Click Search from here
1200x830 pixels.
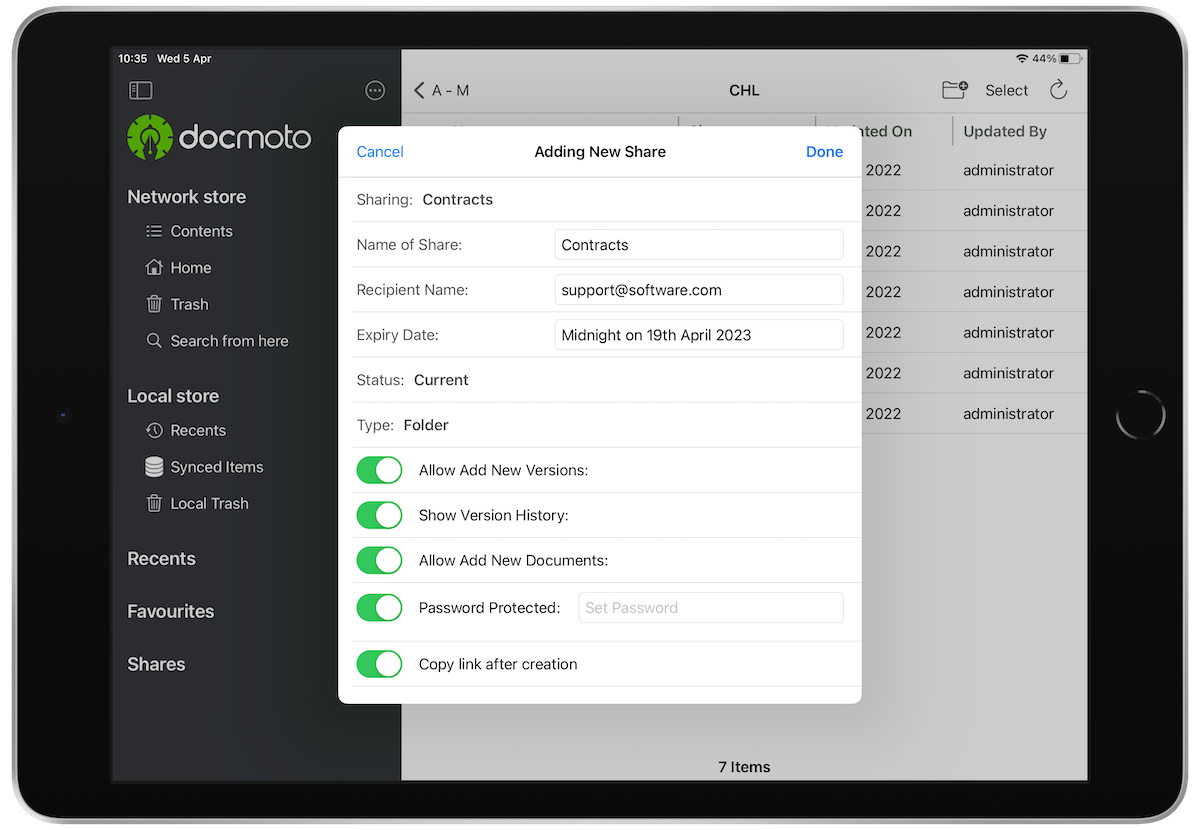pyautogui.click(x=228, y=341)
